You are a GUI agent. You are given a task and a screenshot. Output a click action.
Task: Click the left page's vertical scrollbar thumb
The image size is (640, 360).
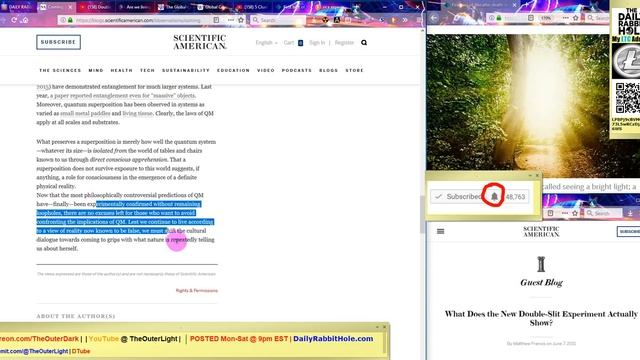click(x=422, y=214)
